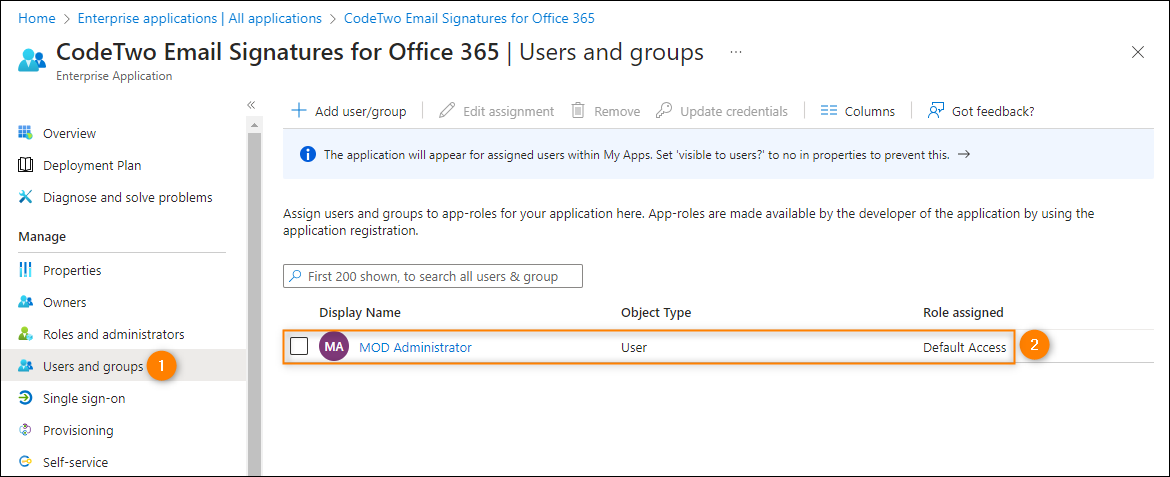
Task: Click the Enterprise Application header icon
Action: [x=32, y=60]
